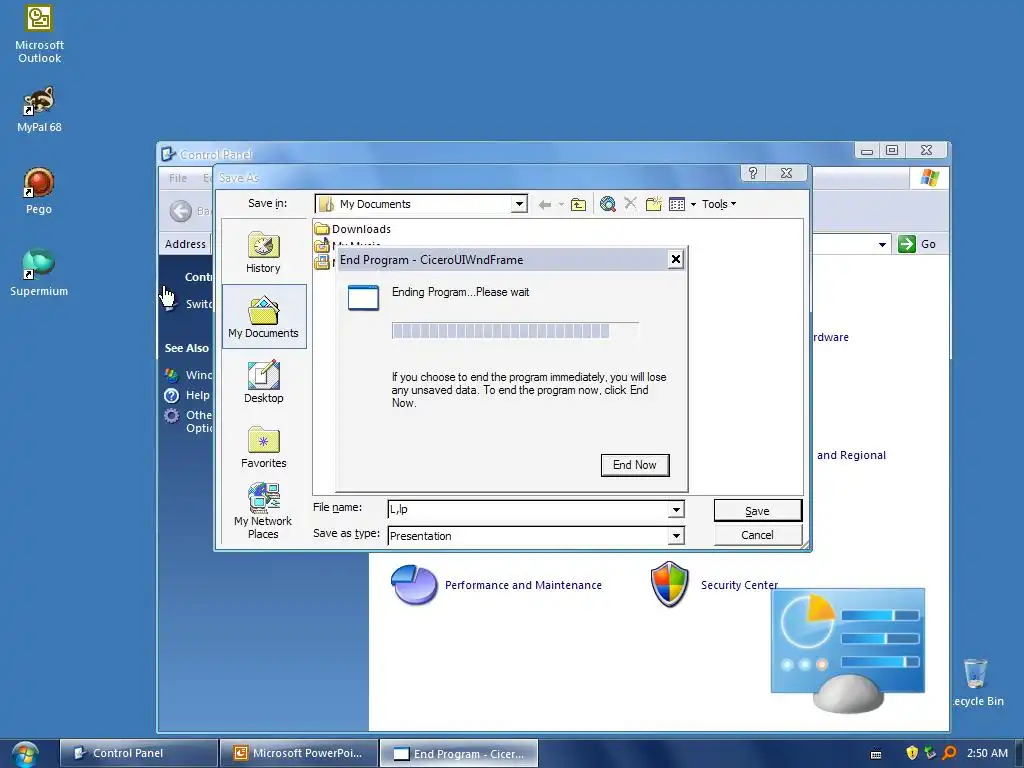Click the Back button in Control Panel
1024x768 pixels.
tap(181, 211)
